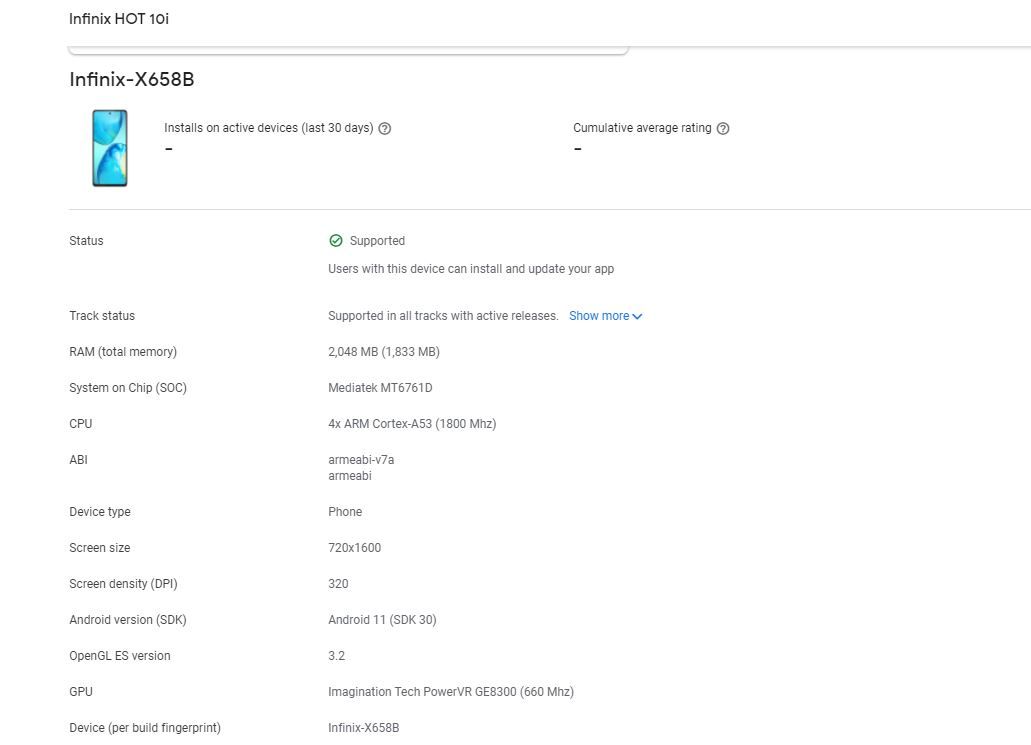Click the Imagination Tech PowerVR GE8300 value
This screenshot has width=1031, height=745.
pos(451,692)
